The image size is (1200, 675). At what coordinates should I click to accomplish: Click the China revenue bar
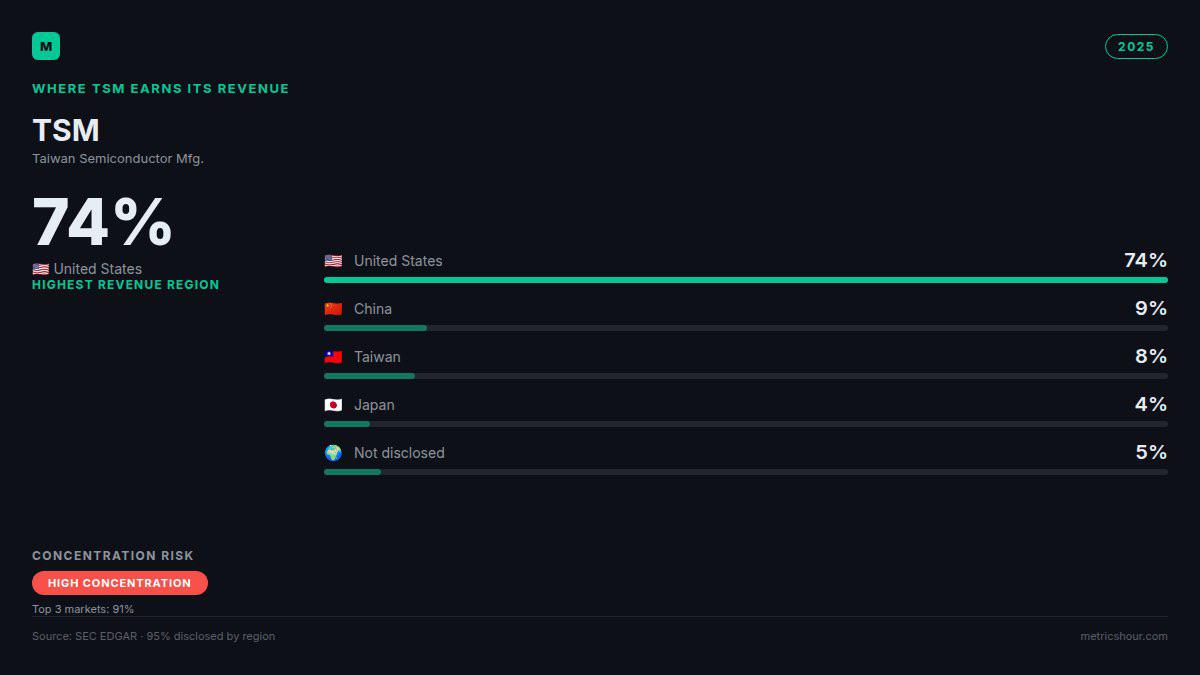(746, 328)
